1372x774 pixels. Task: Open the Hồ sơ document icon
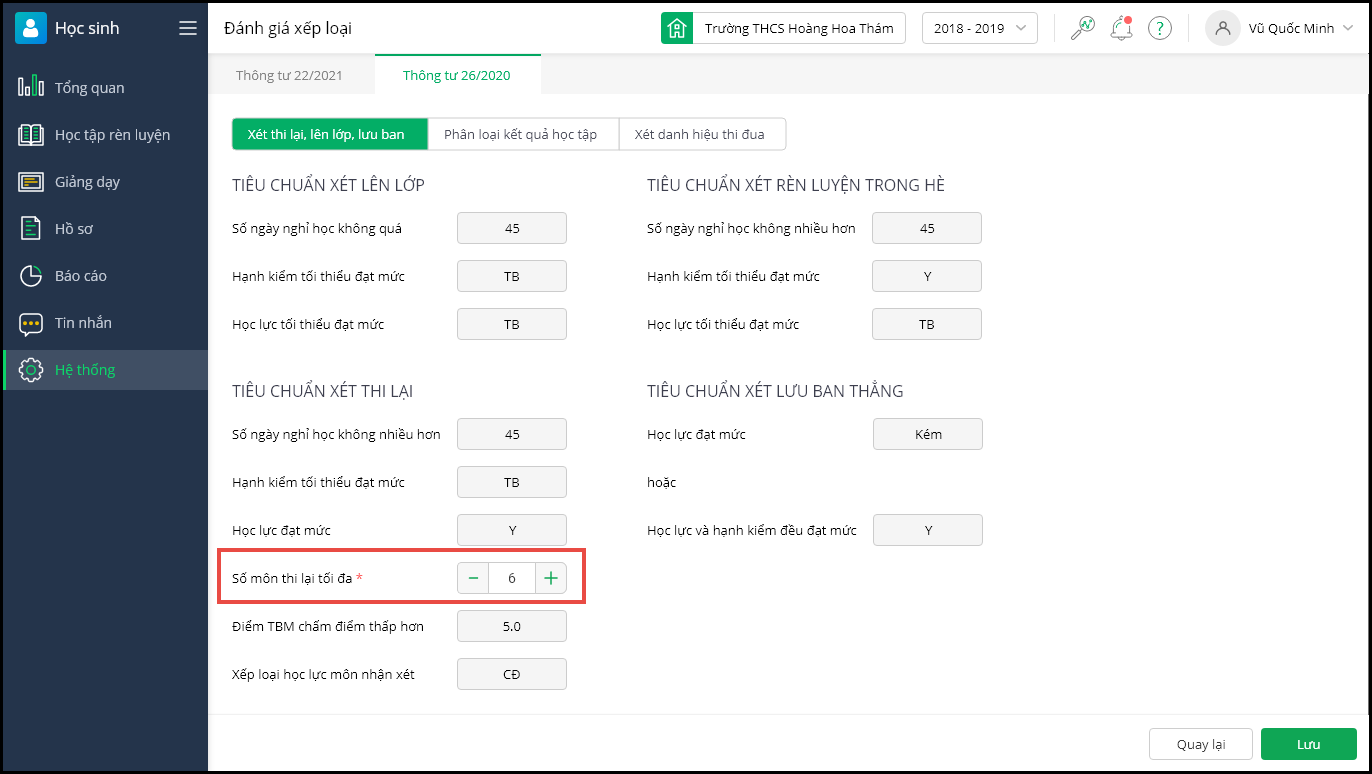point(31,229)
